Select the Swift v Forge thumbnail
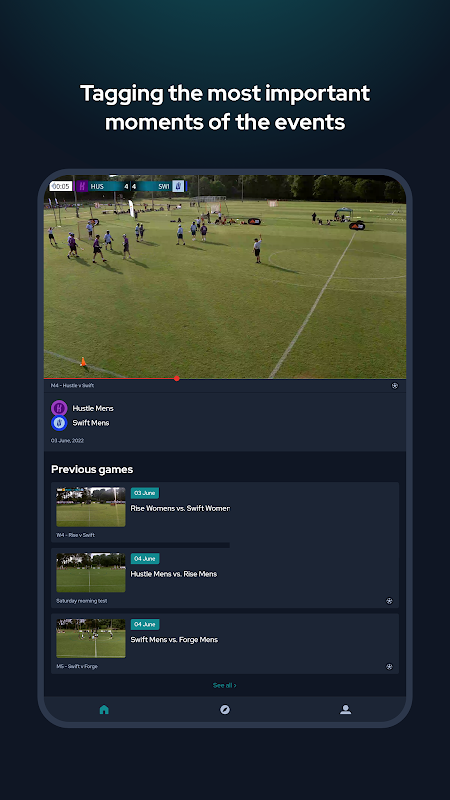450x800 pixels. click(x=91, y=638)
